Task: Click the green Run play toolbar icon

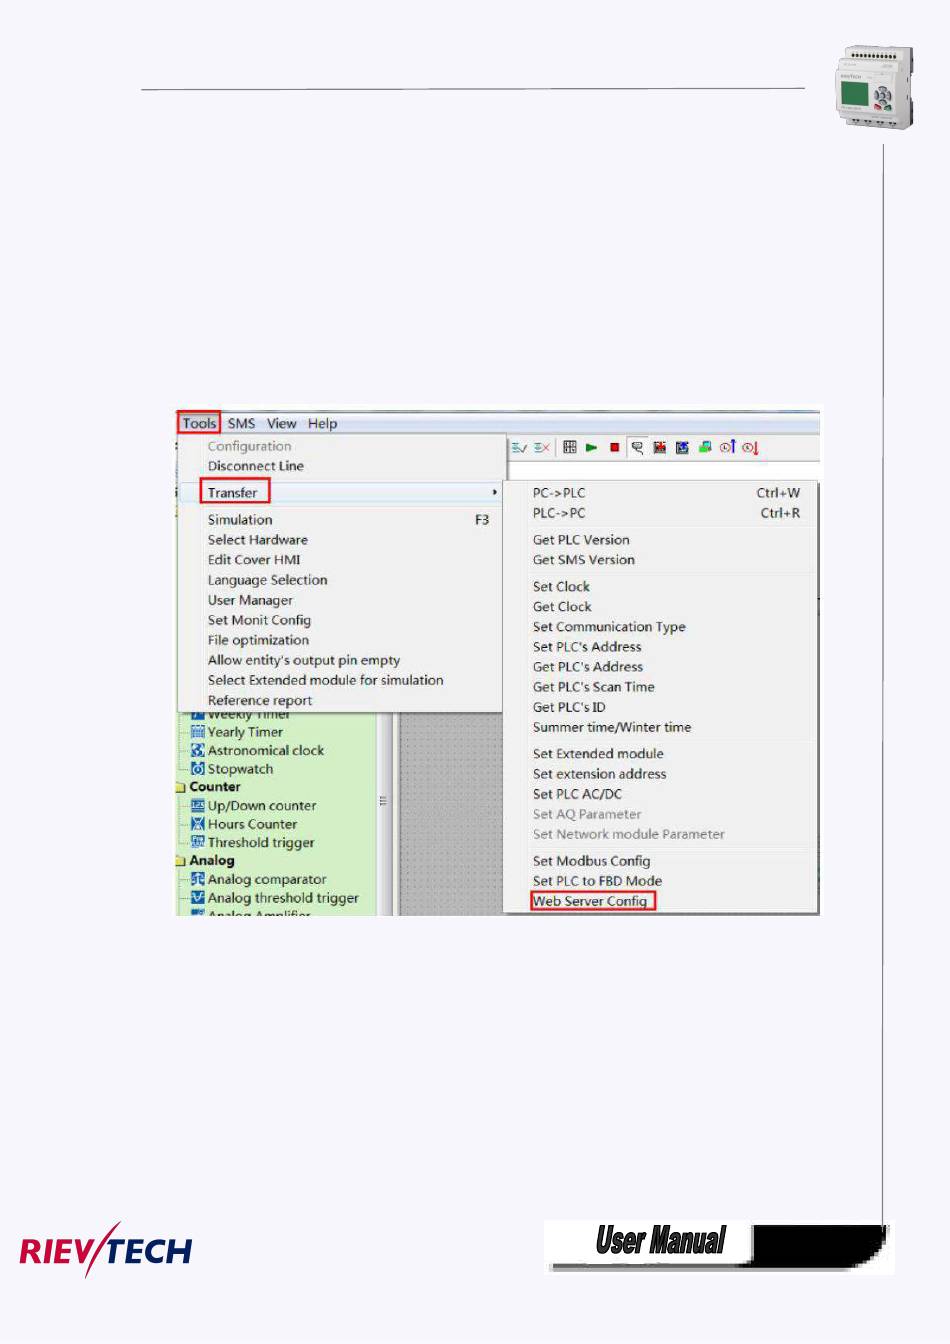Action: click(592, 447)
